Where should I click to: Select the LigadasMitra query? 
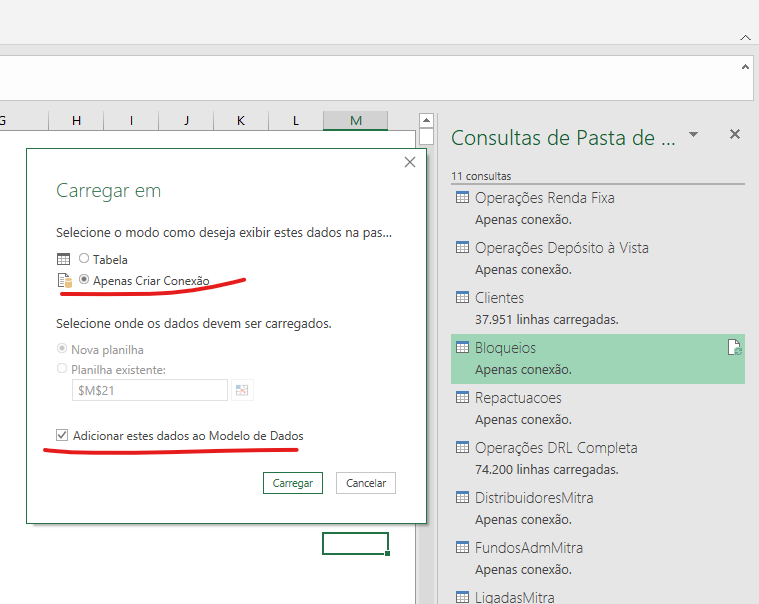click(x=597, y=596)
